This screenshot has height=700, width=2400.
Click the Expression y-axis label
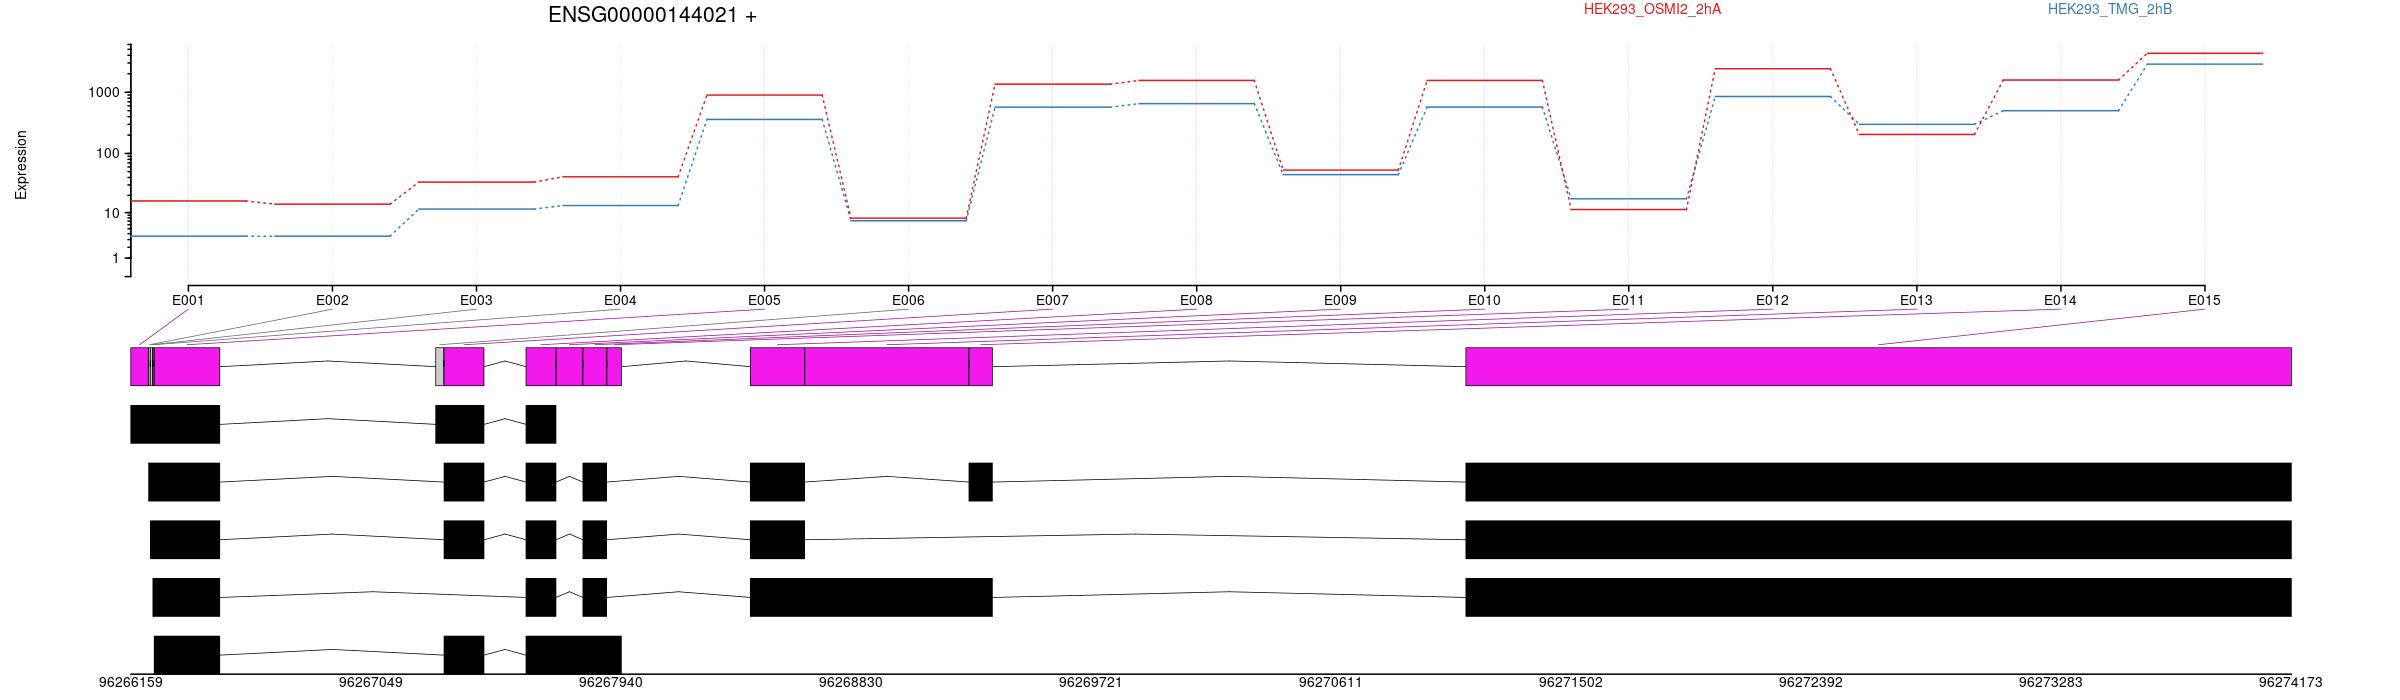pyautogui.click(x=21, y=165)
